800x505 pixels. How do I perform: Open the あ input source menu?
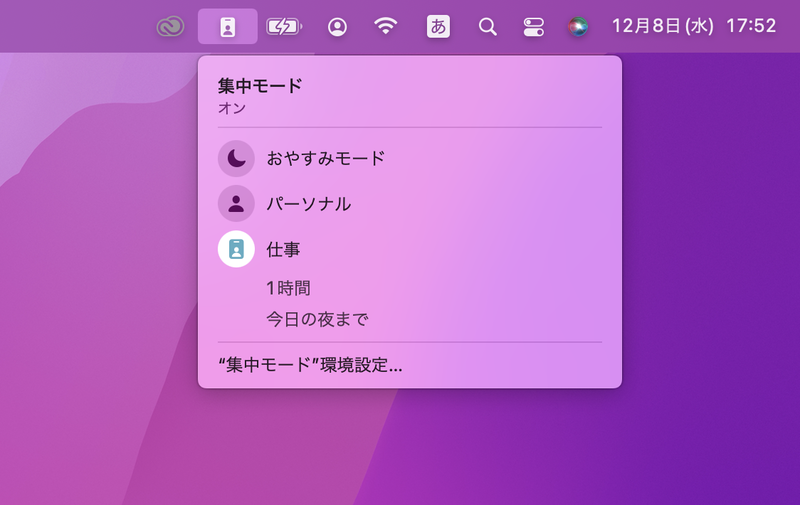click(x=438, y=27)
